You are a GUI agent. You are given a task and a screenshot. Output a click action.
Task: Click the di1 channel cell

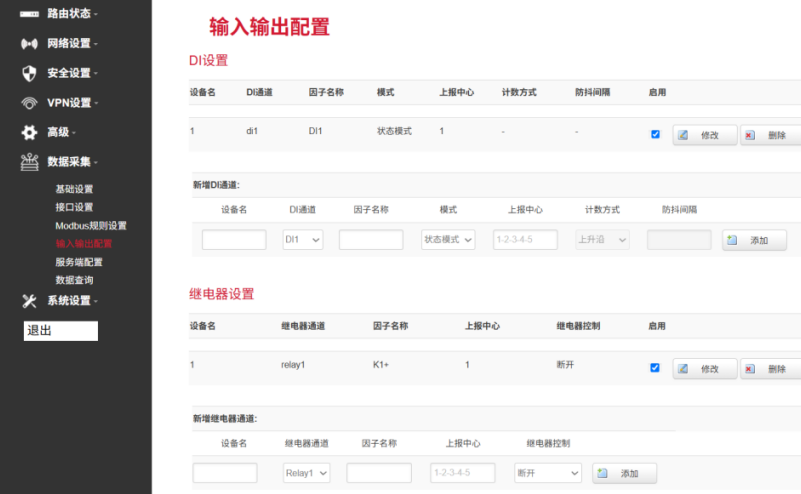pyautogui.click(x=252, y=131)
